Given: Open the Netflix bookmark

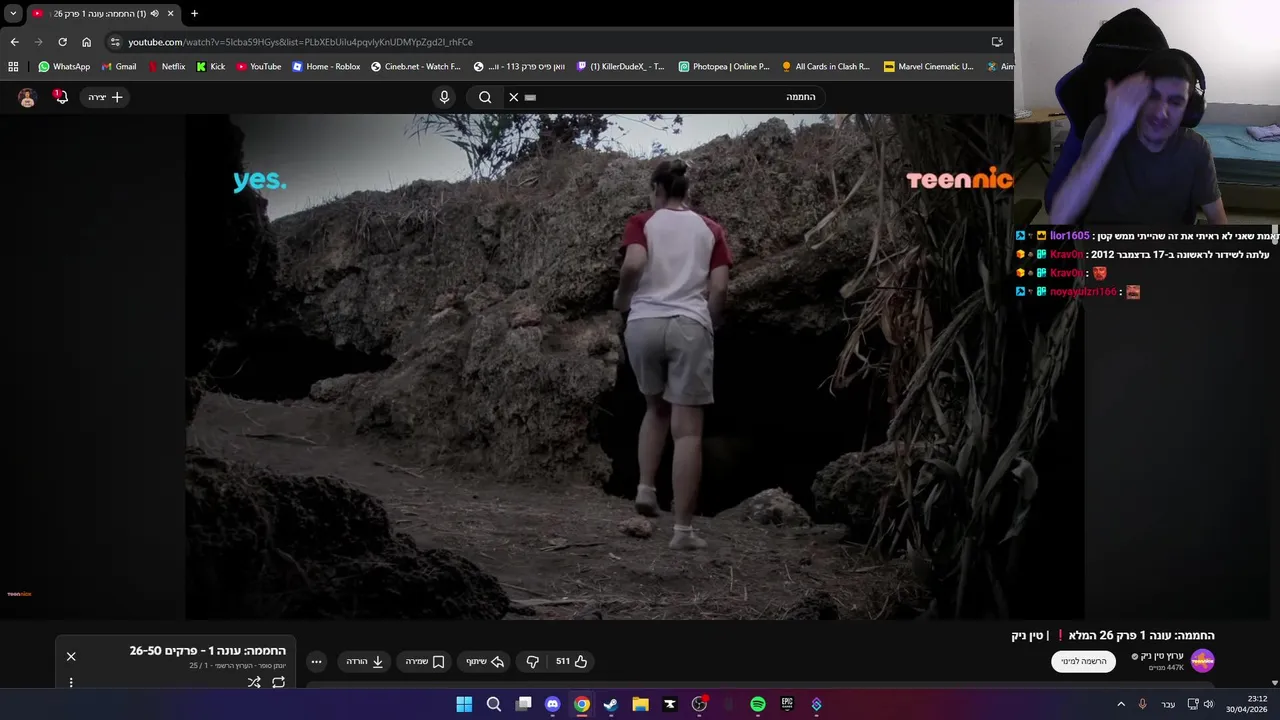Looking at the screenshot, I should [x=166, y=67].
